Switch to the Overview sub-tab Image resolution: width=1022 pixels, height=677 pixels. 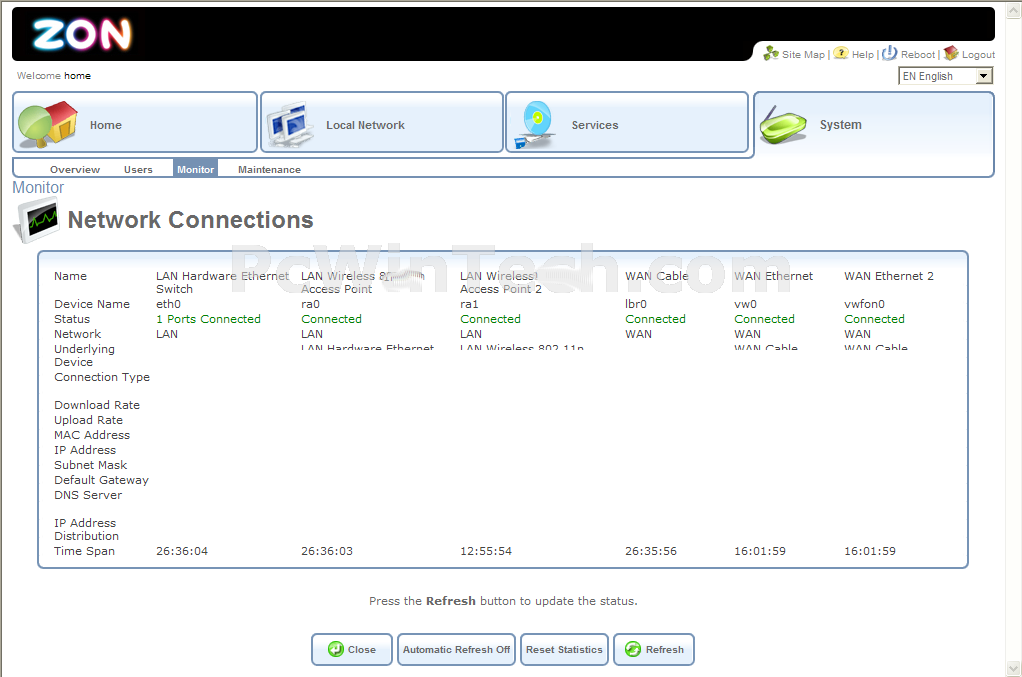pos(75,169)
